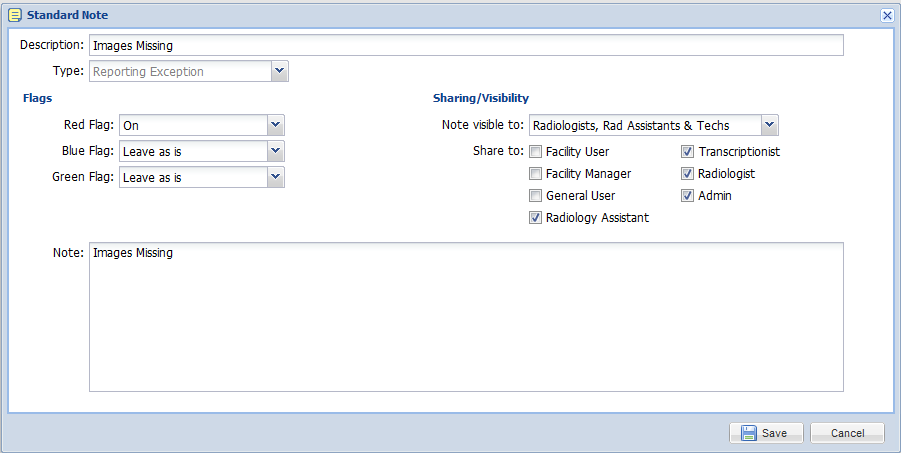The width and height of the screenshot is (901, 453).
Task: Click inside the Note text area
Action: coord(466,317)
